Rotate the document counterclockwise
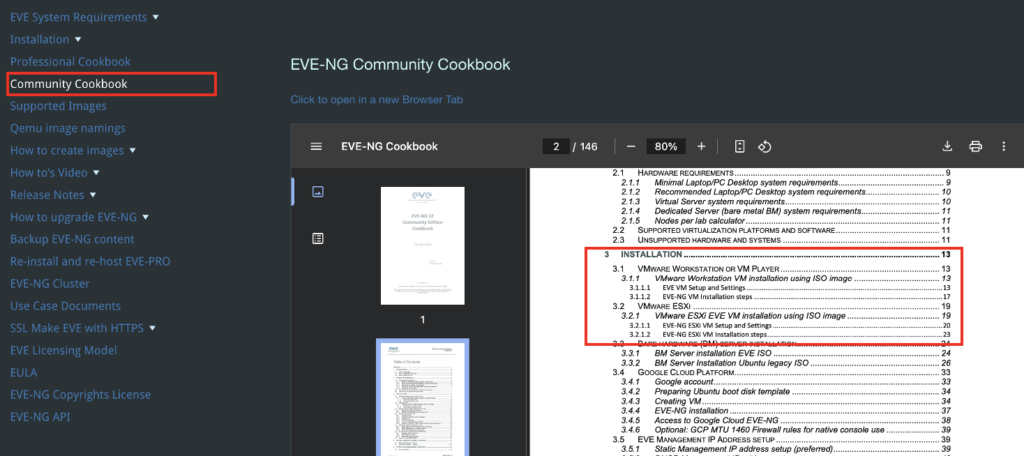This screenshot has height=456, width=1024. click(765, 146)
